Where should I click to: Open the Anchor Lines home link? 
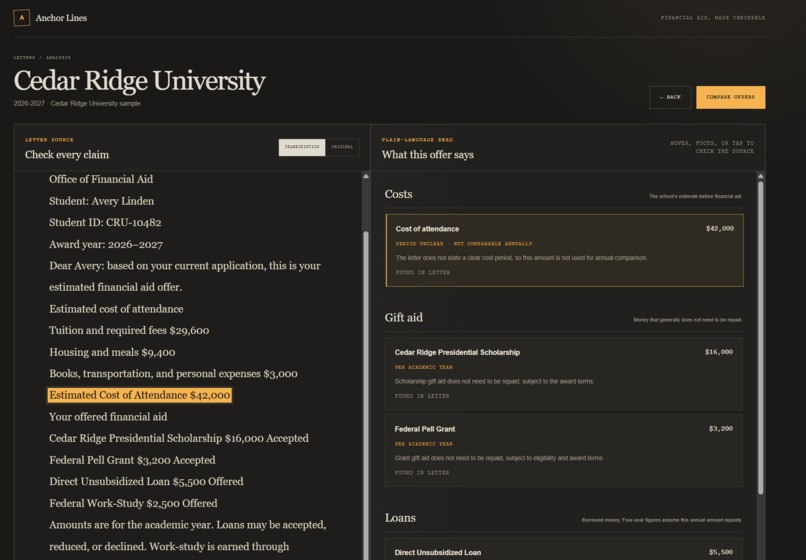[50, 17]
